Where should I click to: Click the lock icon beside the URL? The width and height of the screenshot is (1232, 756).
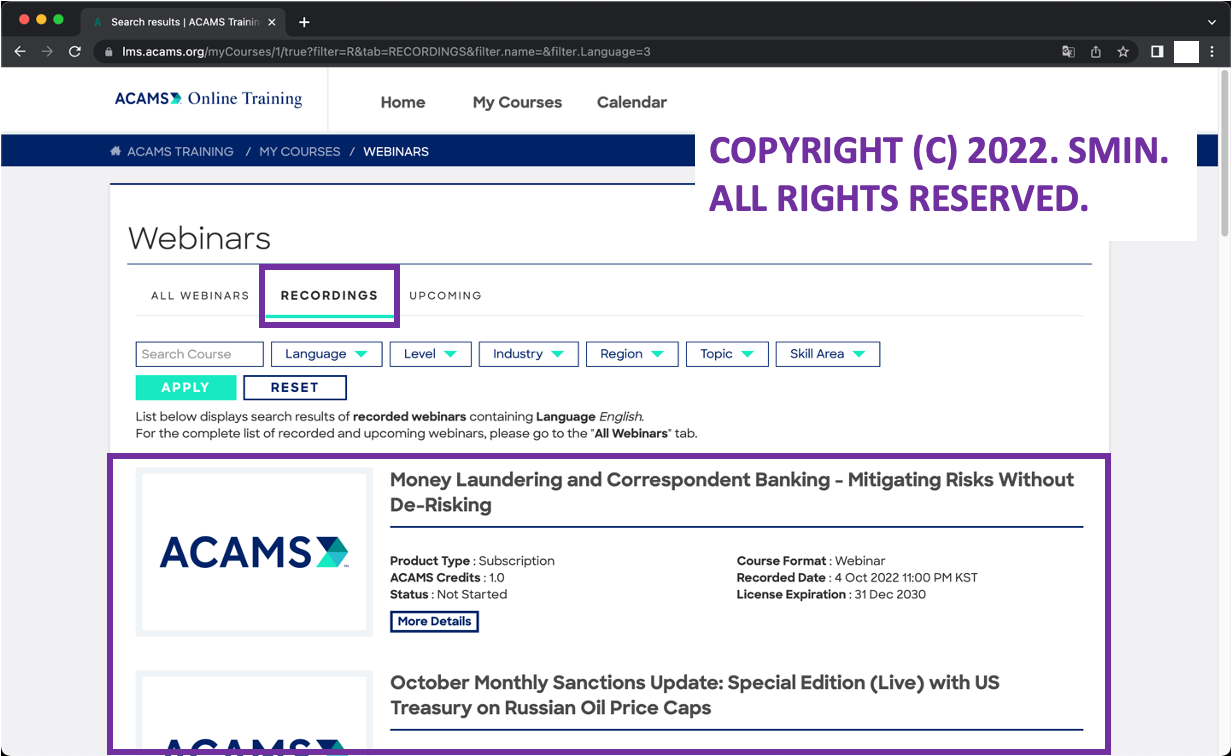109,52
